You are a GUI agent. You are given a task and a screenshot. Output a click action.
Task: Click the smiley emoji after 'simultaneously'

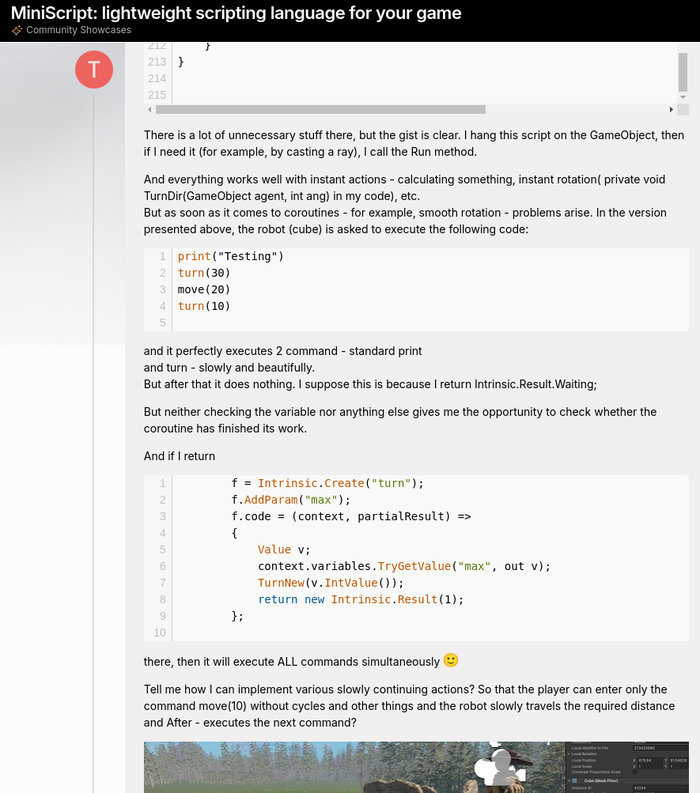coord(451,661)
